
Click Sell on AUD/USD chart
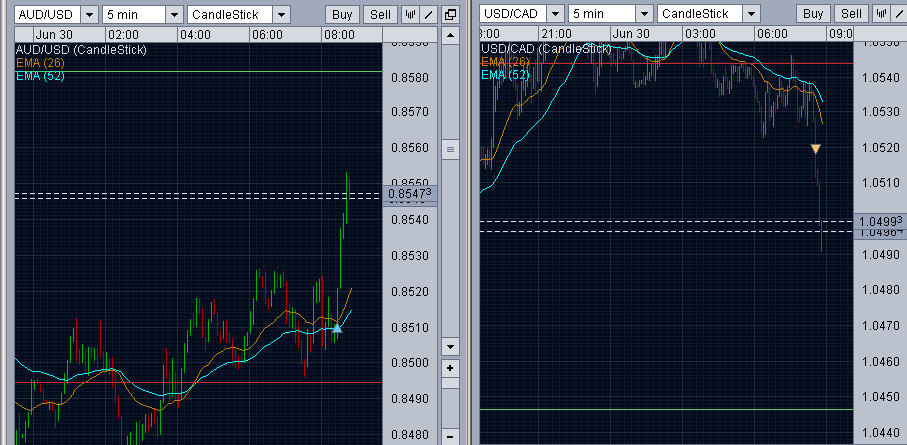381,14
